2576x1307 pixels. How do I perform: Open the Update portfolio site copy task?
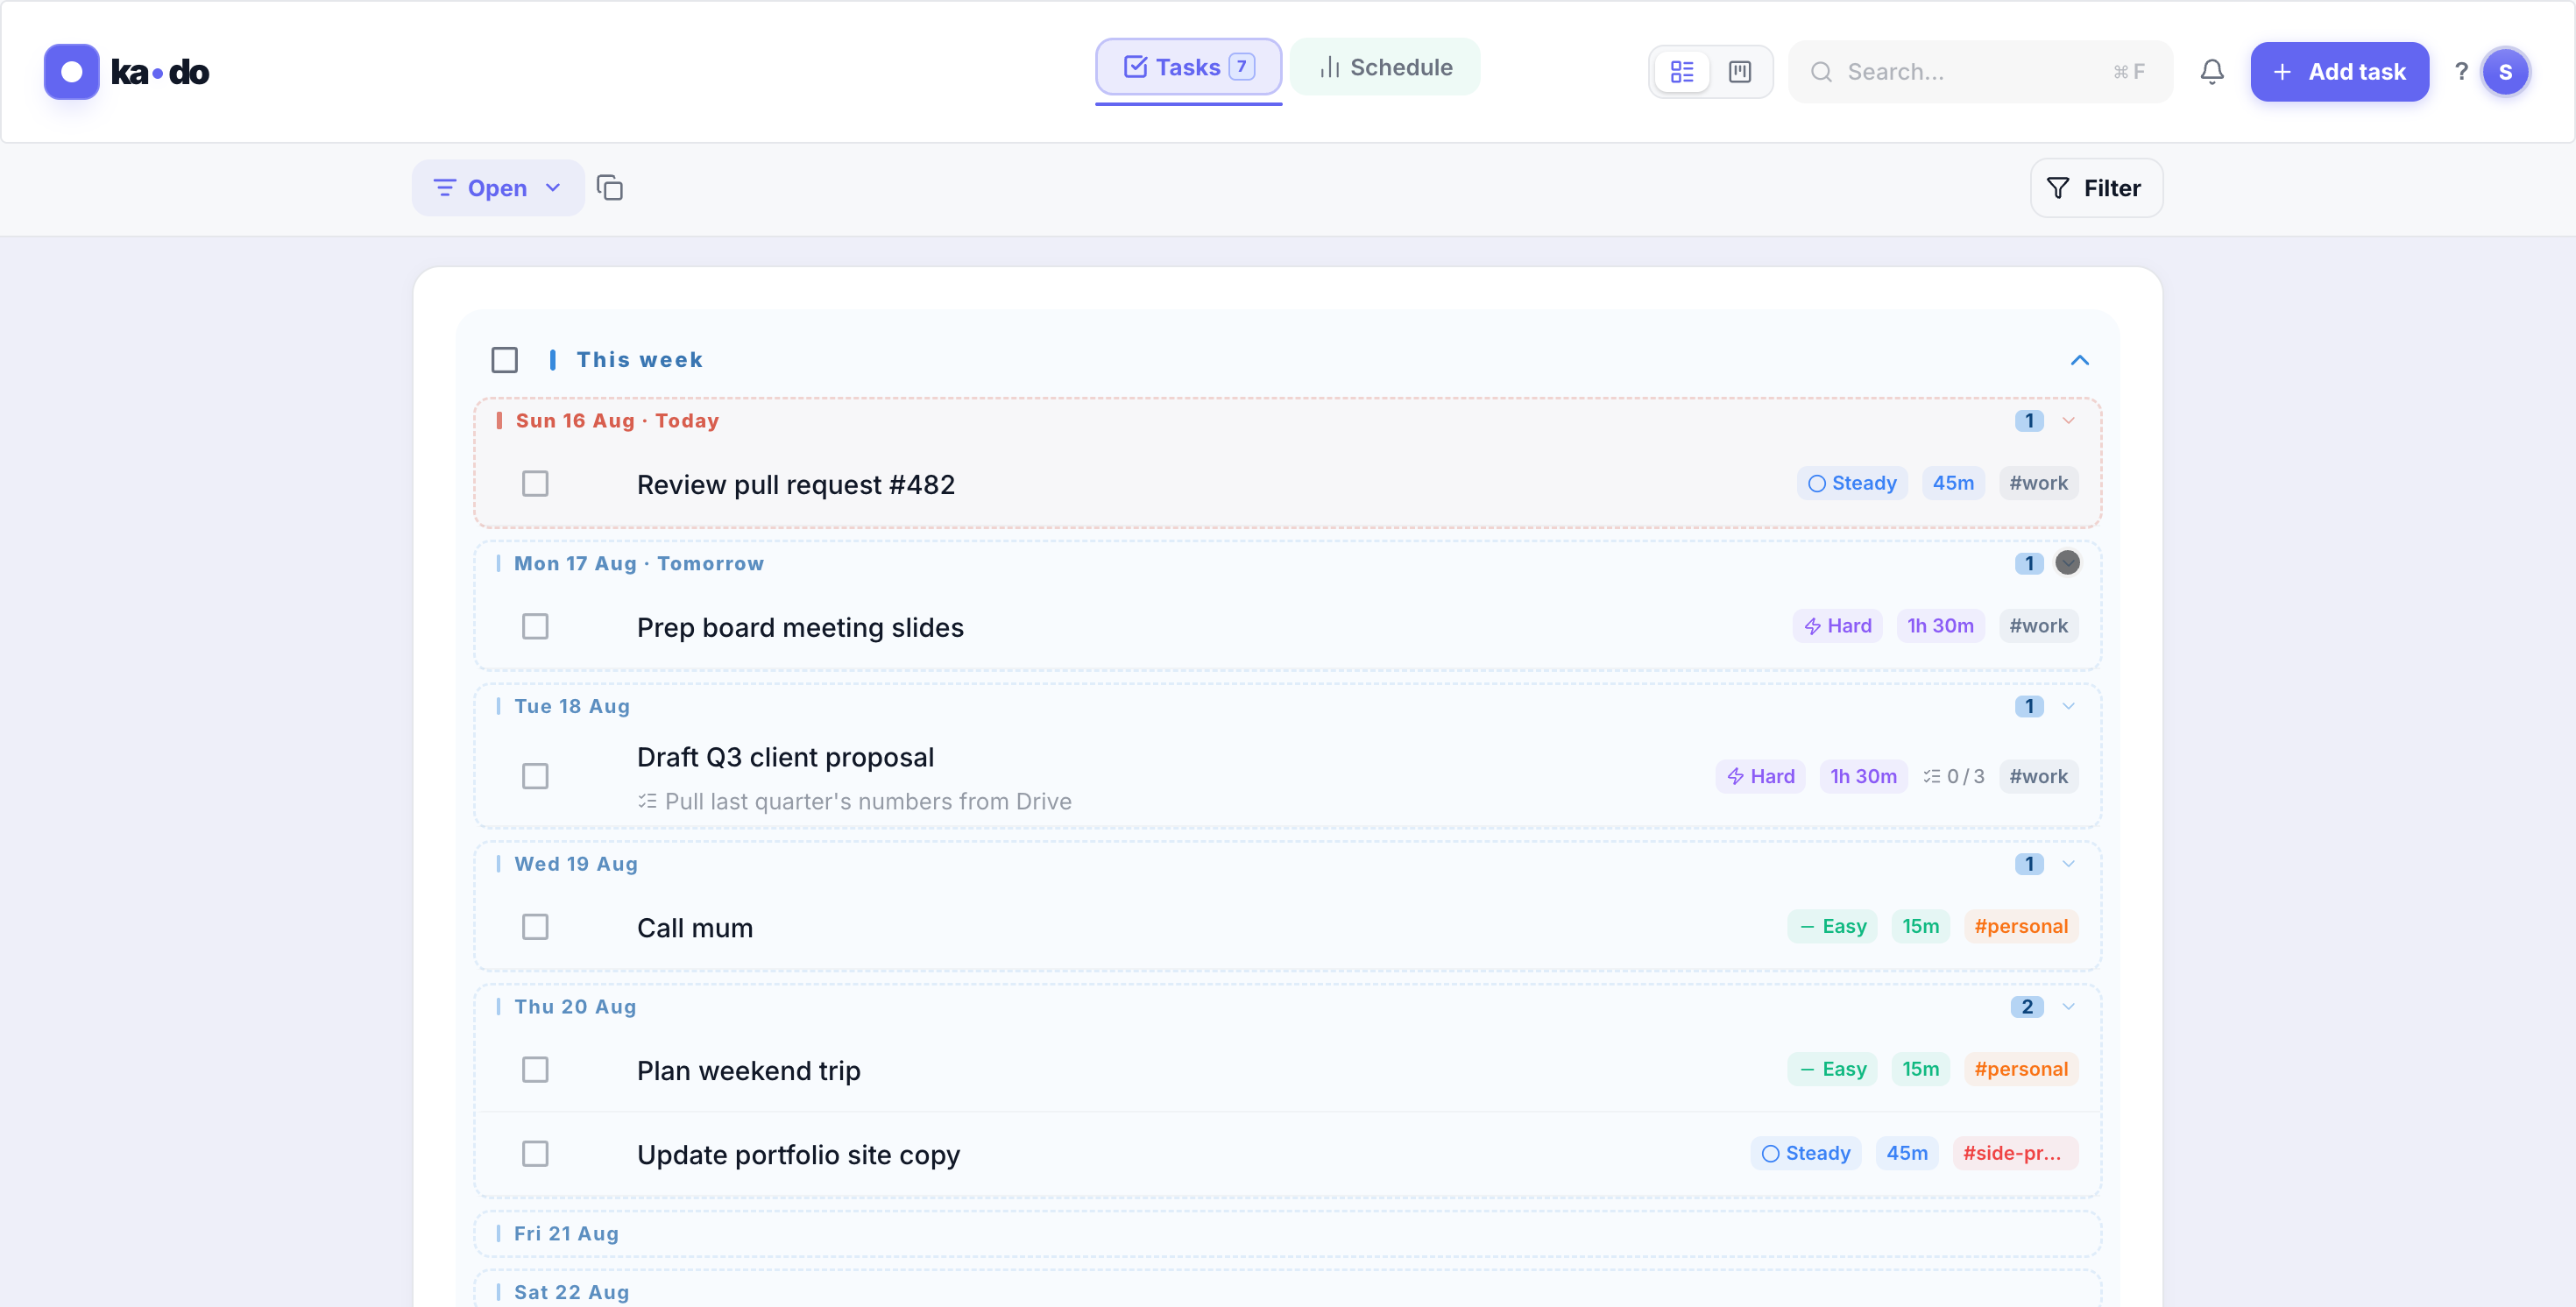[798, 1156]
